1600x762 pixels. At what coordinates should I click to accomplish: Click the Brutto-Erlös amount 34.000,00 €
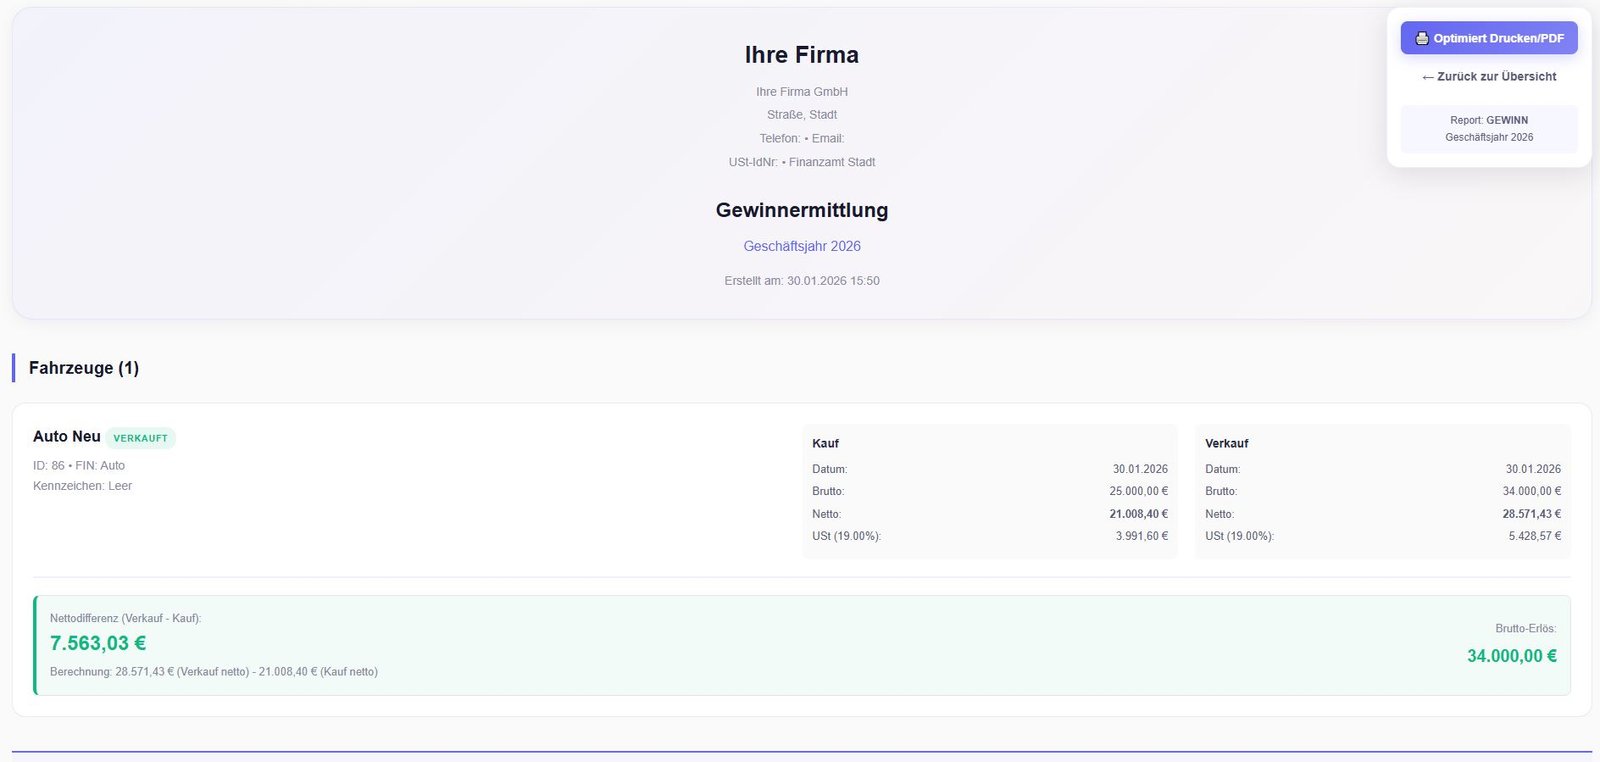point(1511,656)
